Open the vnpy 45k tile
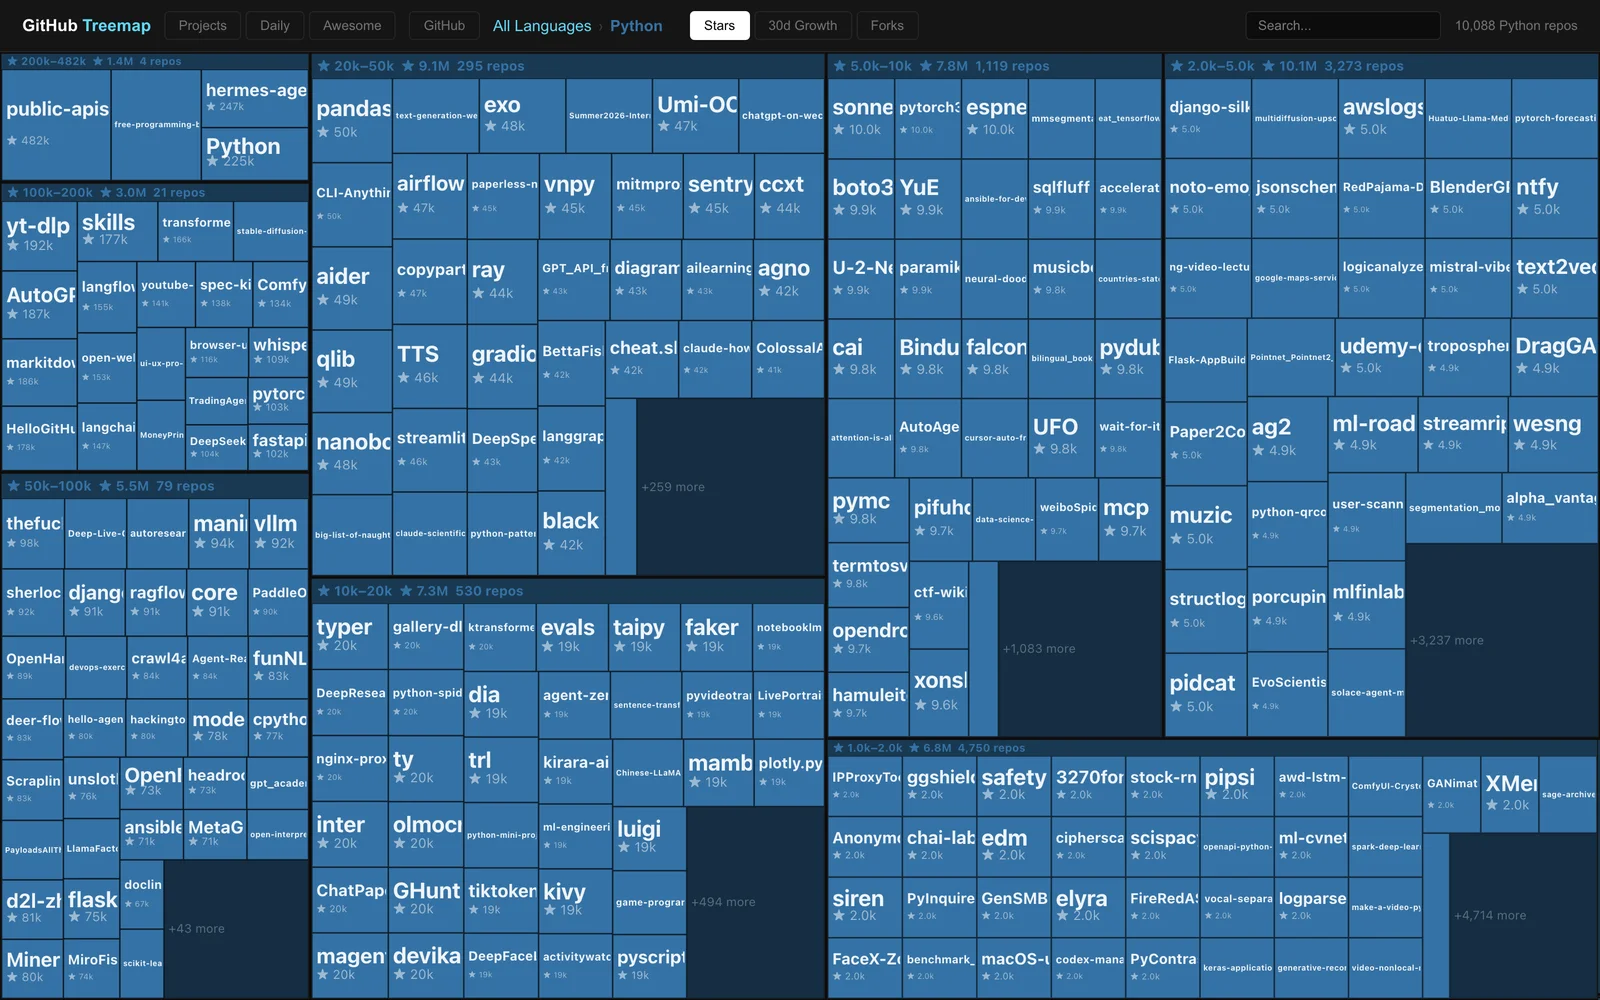 coord(574,196)
